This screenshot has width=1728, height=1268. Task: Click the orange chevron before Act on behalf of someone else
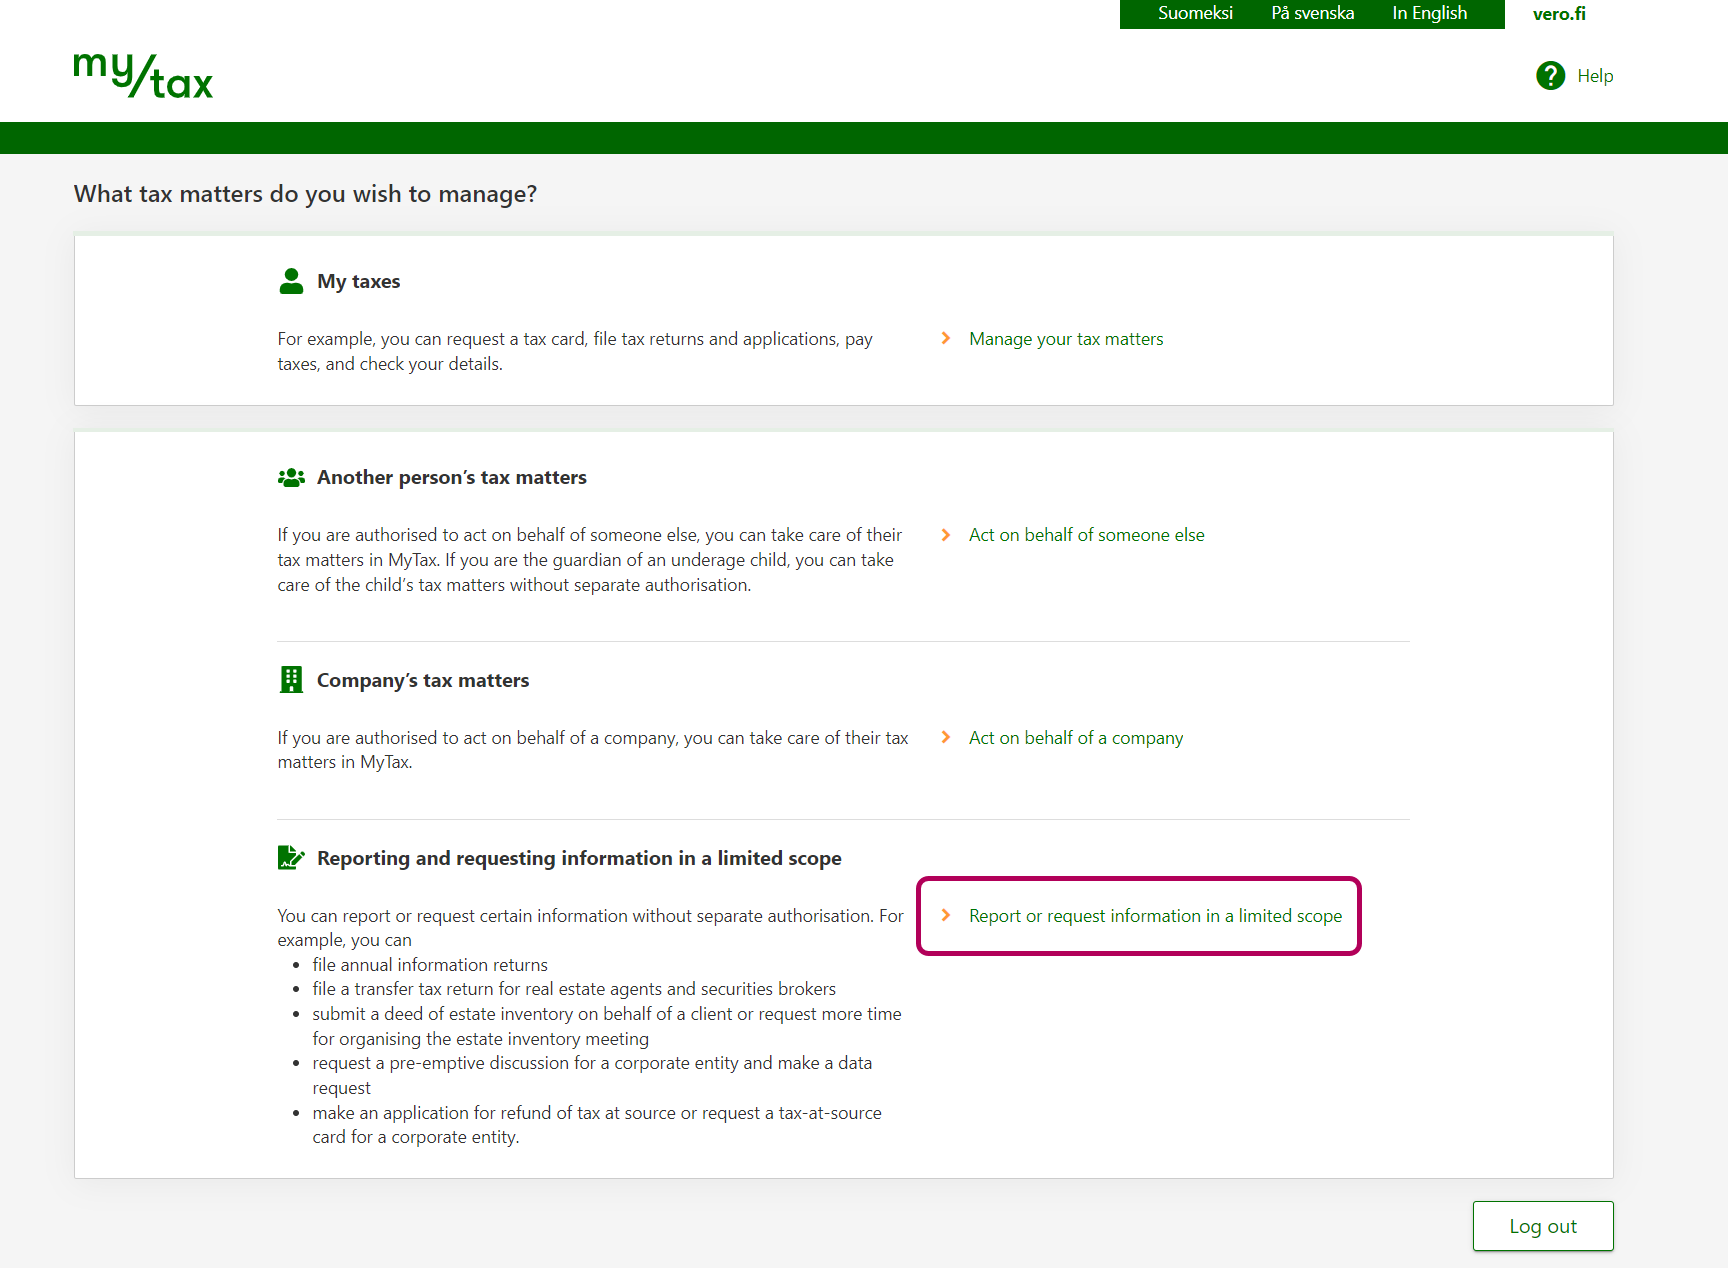[946, 535]
